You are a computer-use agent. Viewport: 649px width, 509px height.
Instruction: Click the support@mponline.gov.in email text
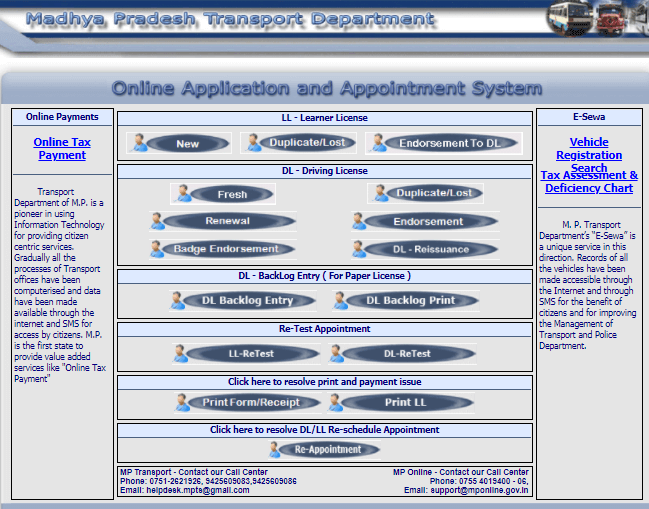pos(479,490)
